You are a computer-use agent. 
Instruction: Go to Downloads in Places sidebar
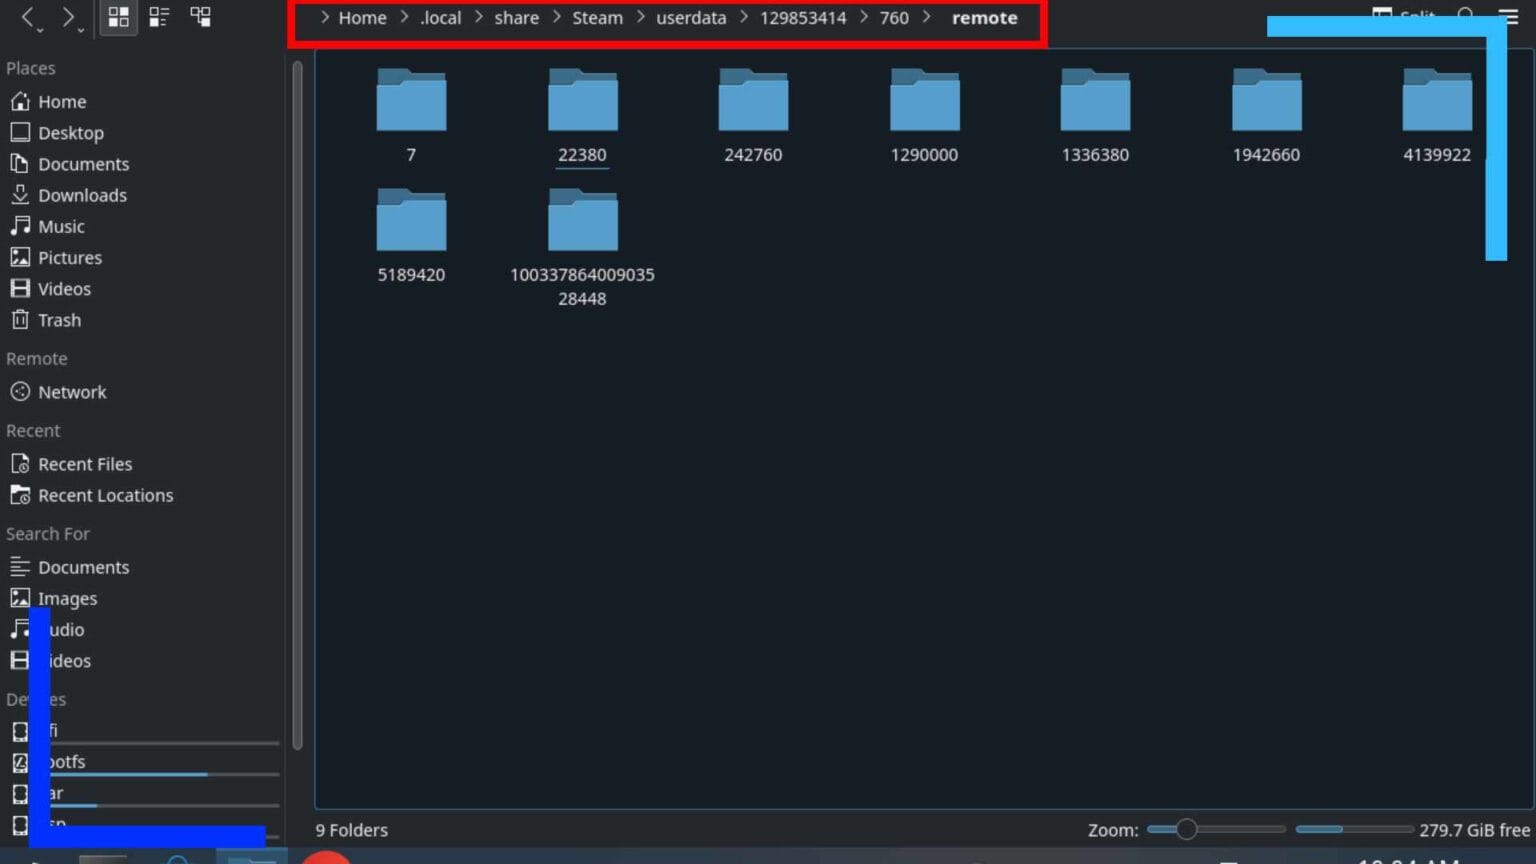(82, 195)
